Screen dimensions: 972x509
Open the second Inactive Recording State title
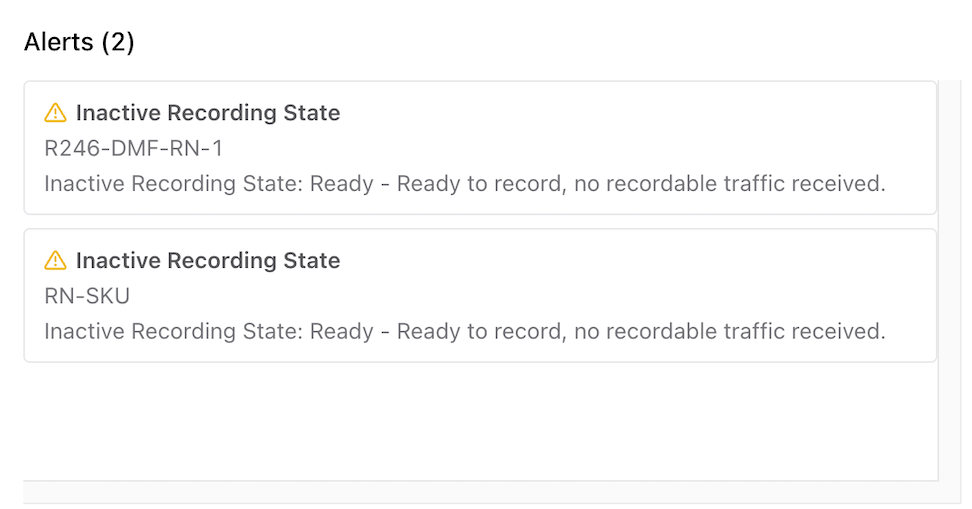208,260
